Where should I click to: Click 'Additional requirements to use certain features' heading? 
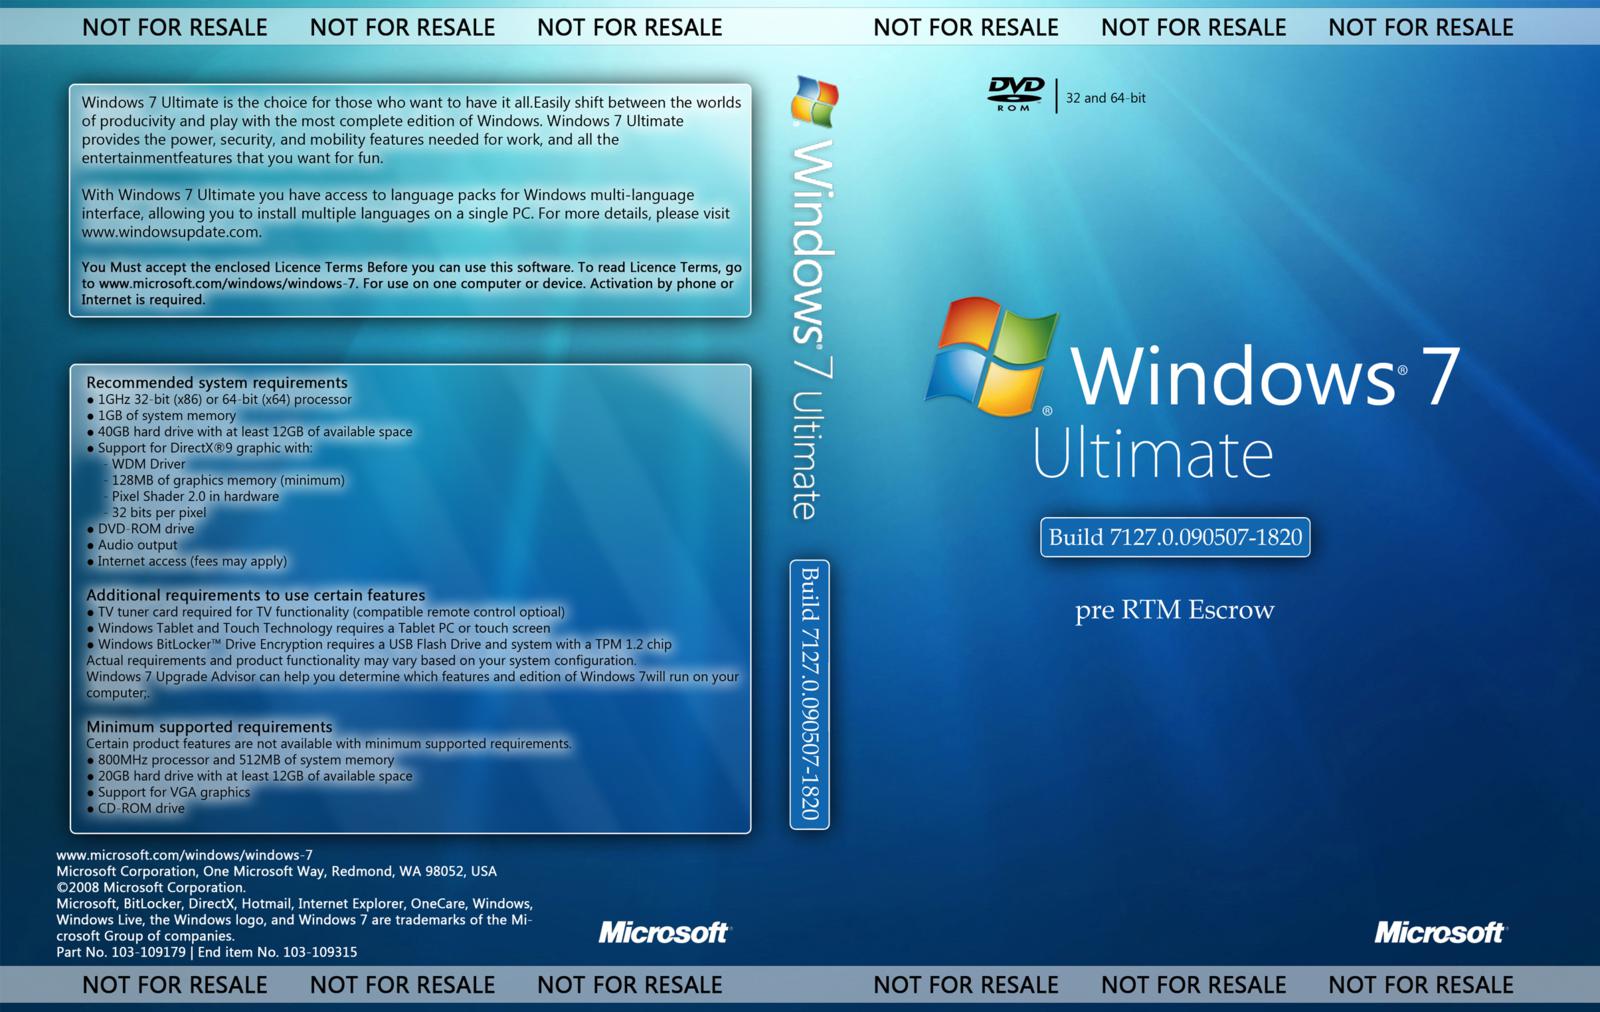tap(255, 594)
